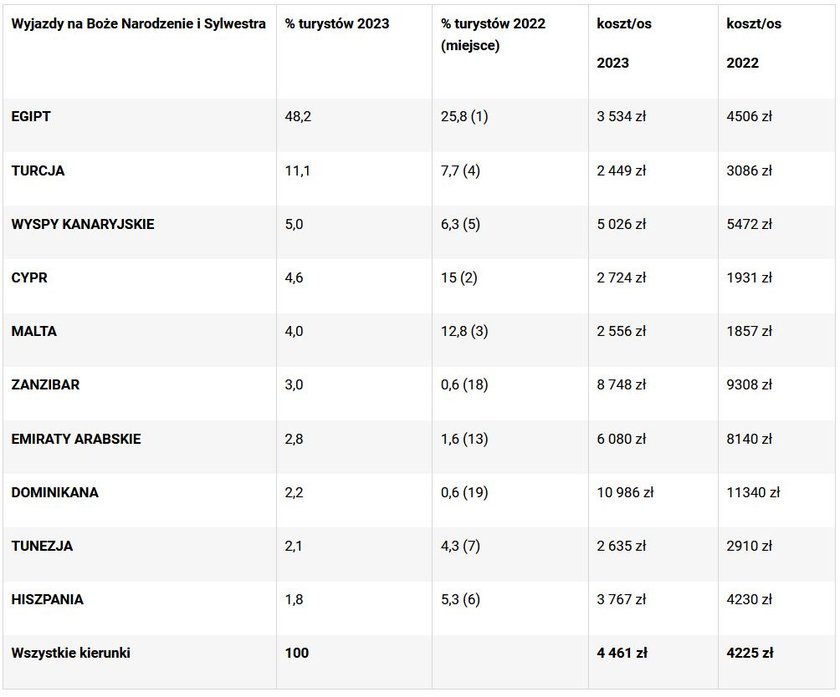Click the TUNEZJA row label

pos(42,546)
